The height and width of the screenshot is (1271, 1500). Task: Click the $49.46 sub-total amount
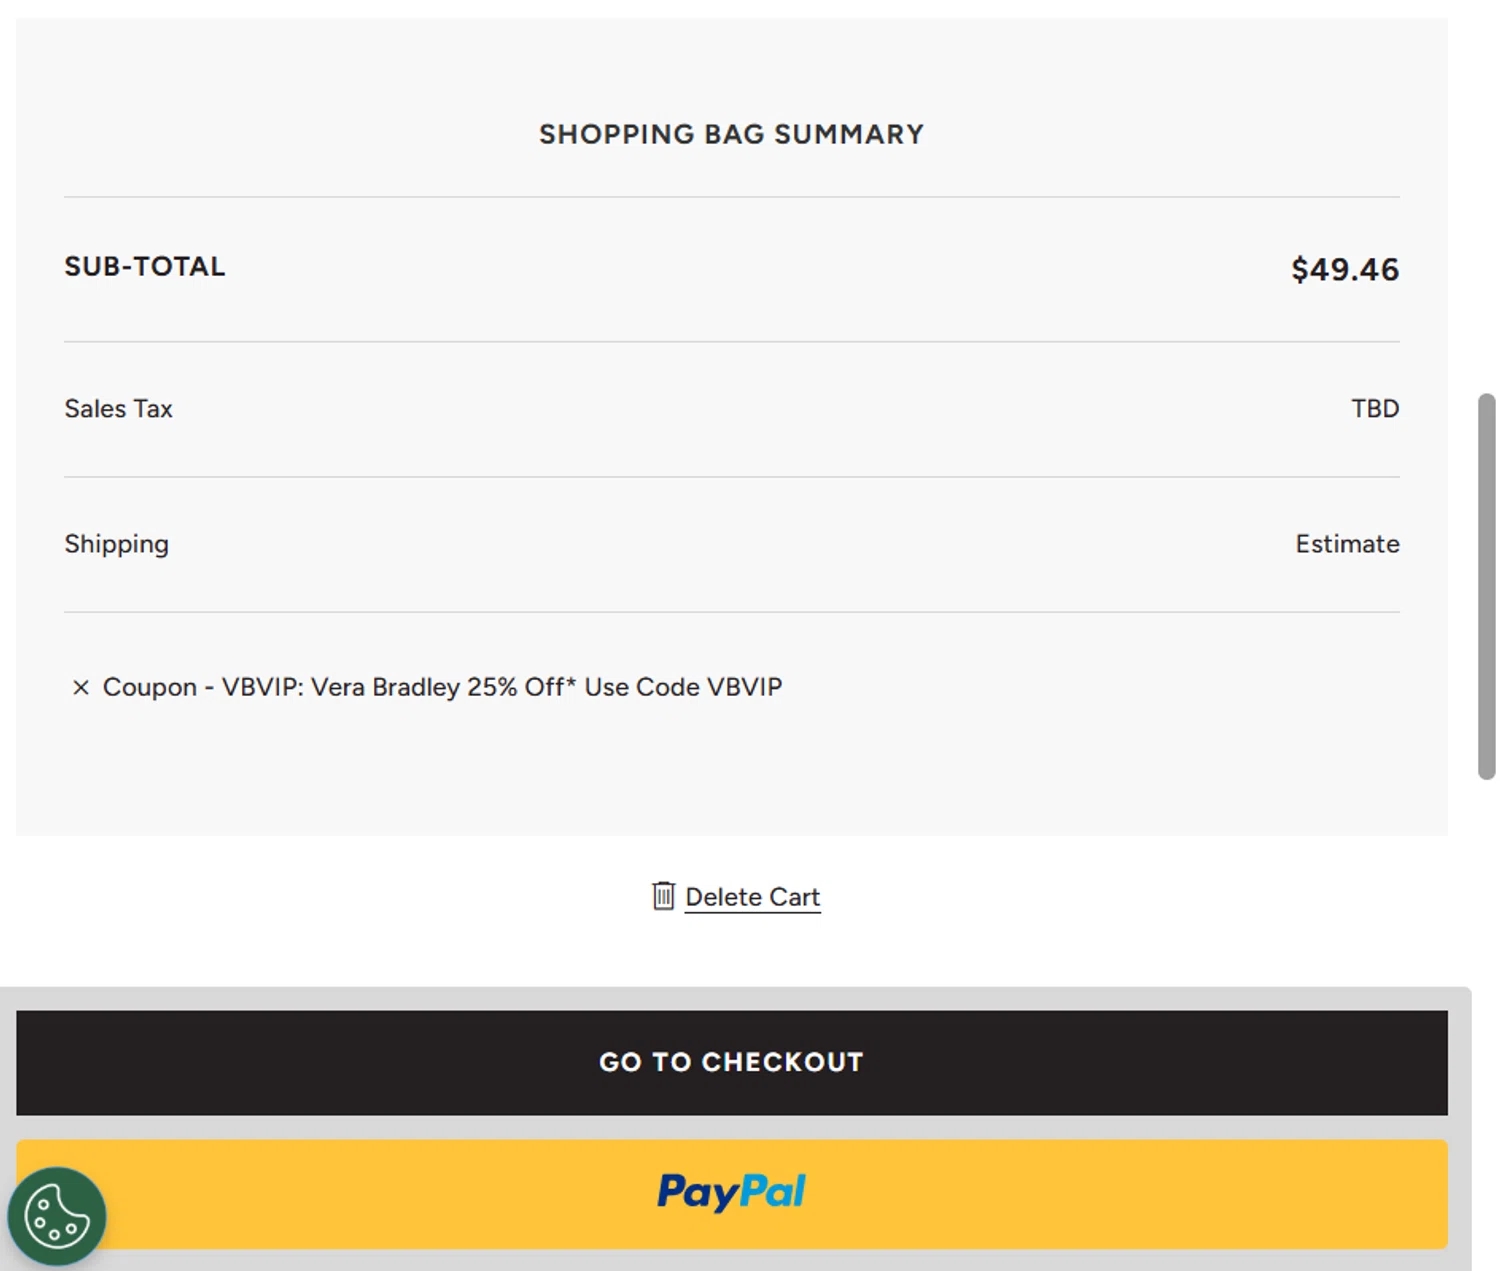[x=1344, y=269]
